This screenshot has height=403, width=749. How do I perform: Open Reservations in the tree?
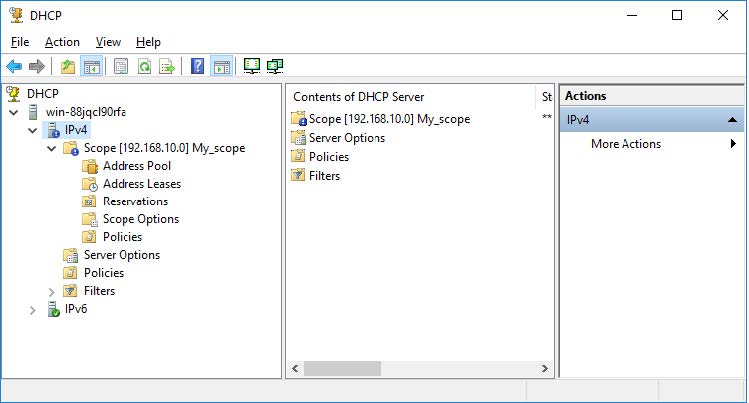pos(135,202)
